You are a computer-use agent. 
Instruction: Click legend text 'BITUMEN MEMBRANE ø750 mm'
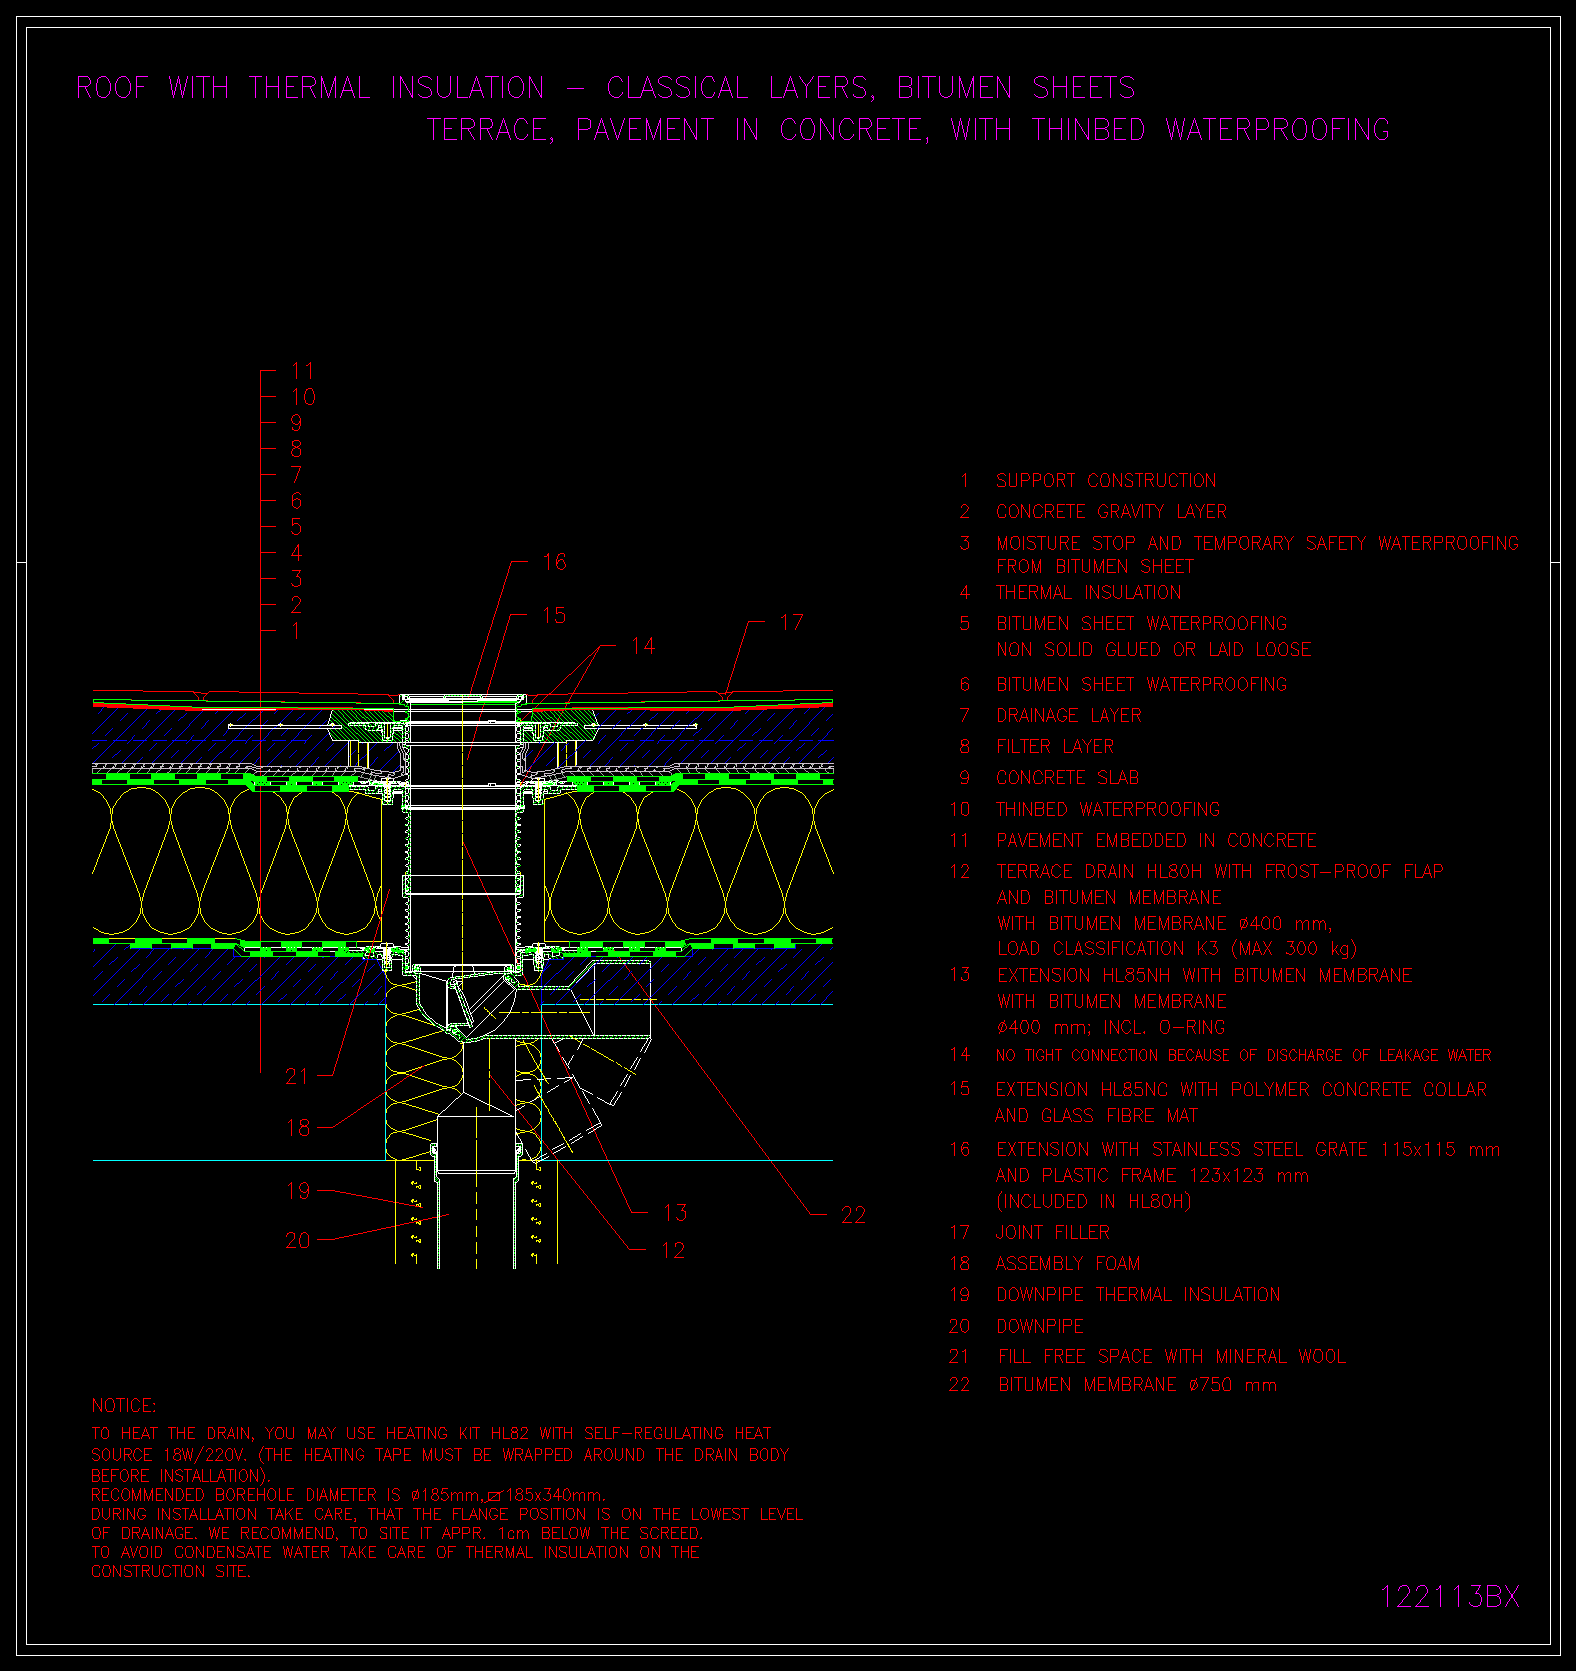coord(1136,1385)
